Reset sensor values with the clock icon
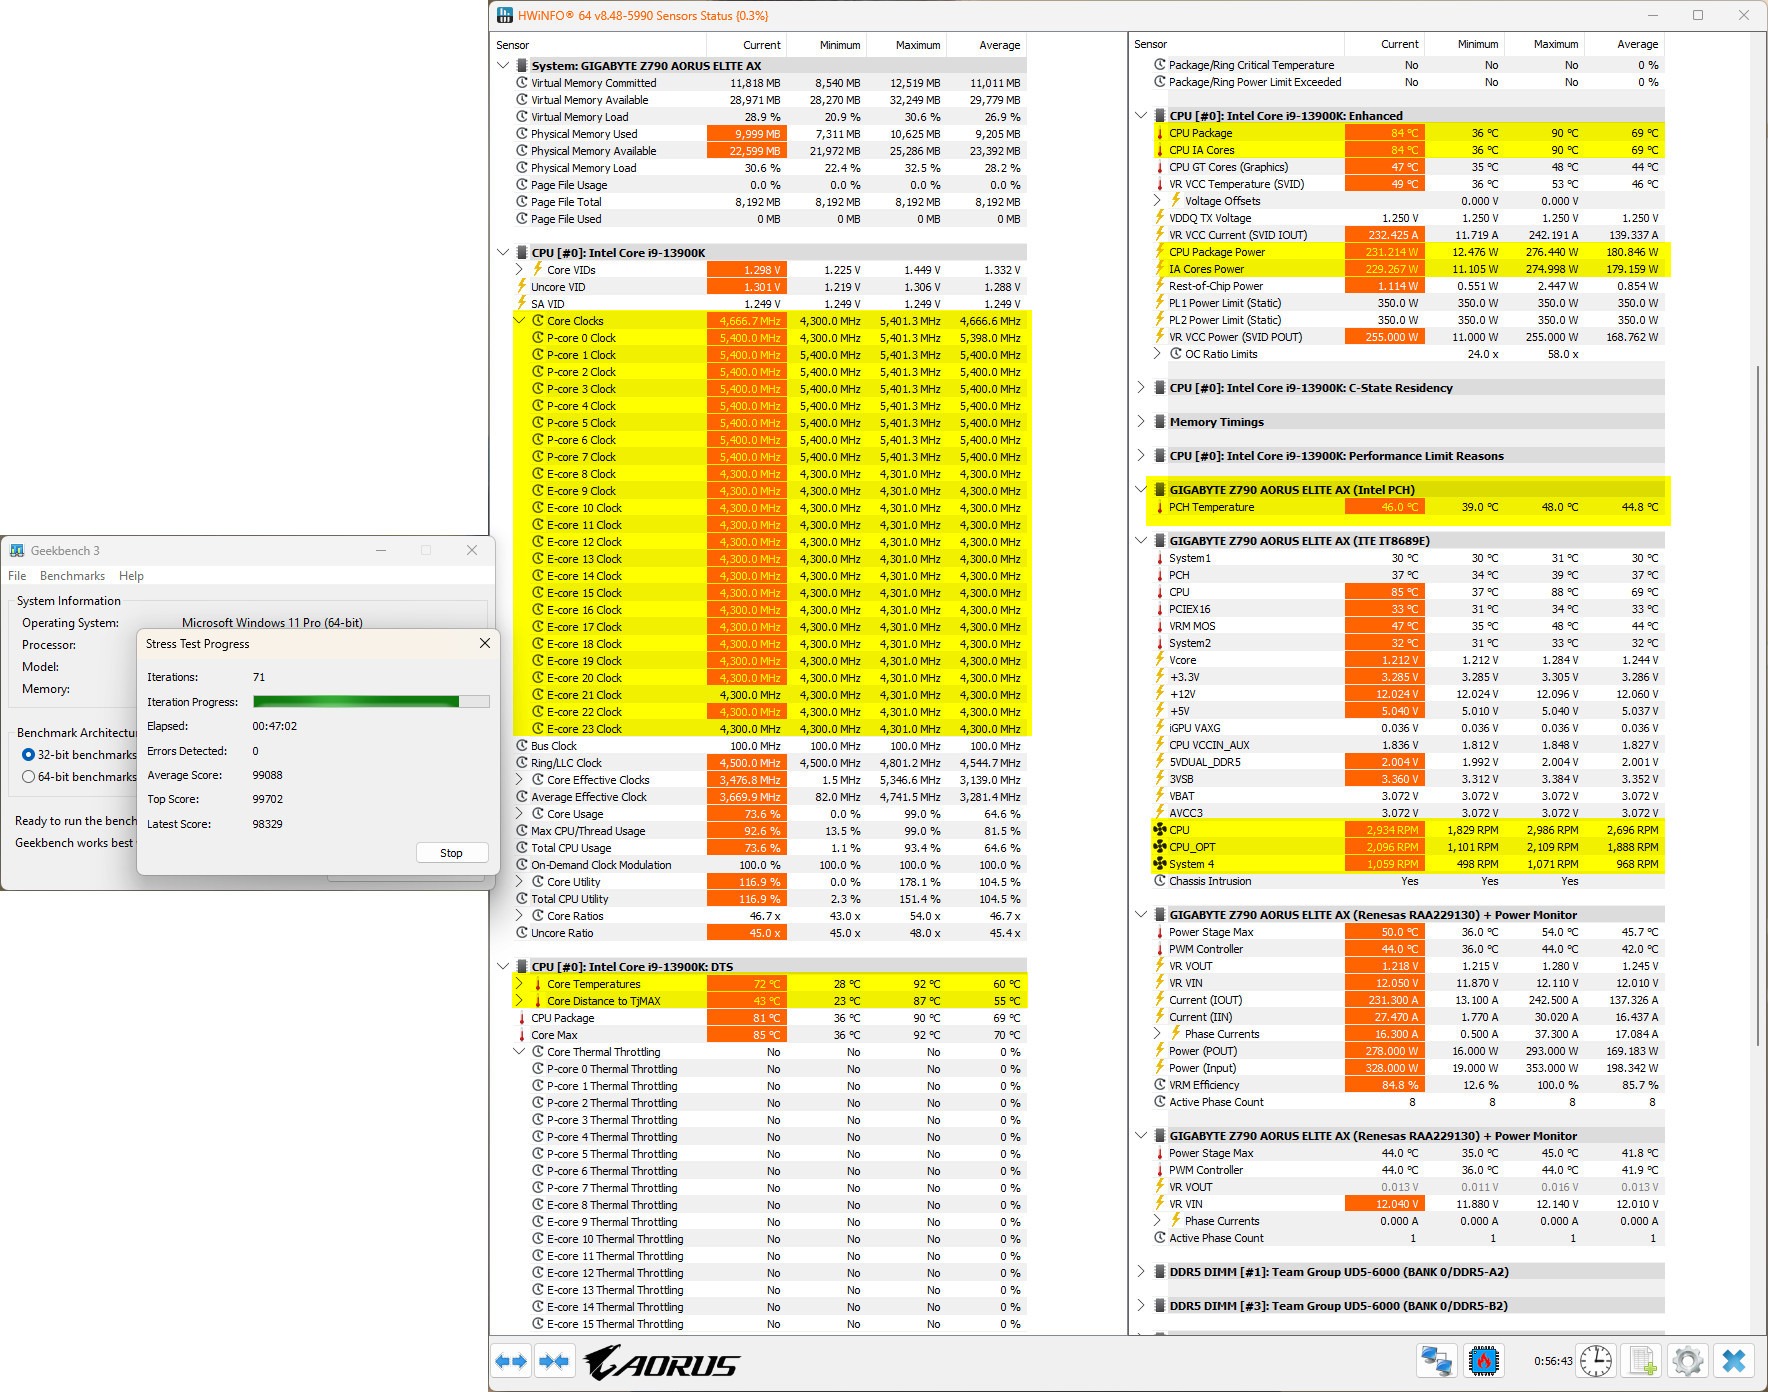The height and width of the screenshot is (1392, 1768). [x=1596, y=1361]
